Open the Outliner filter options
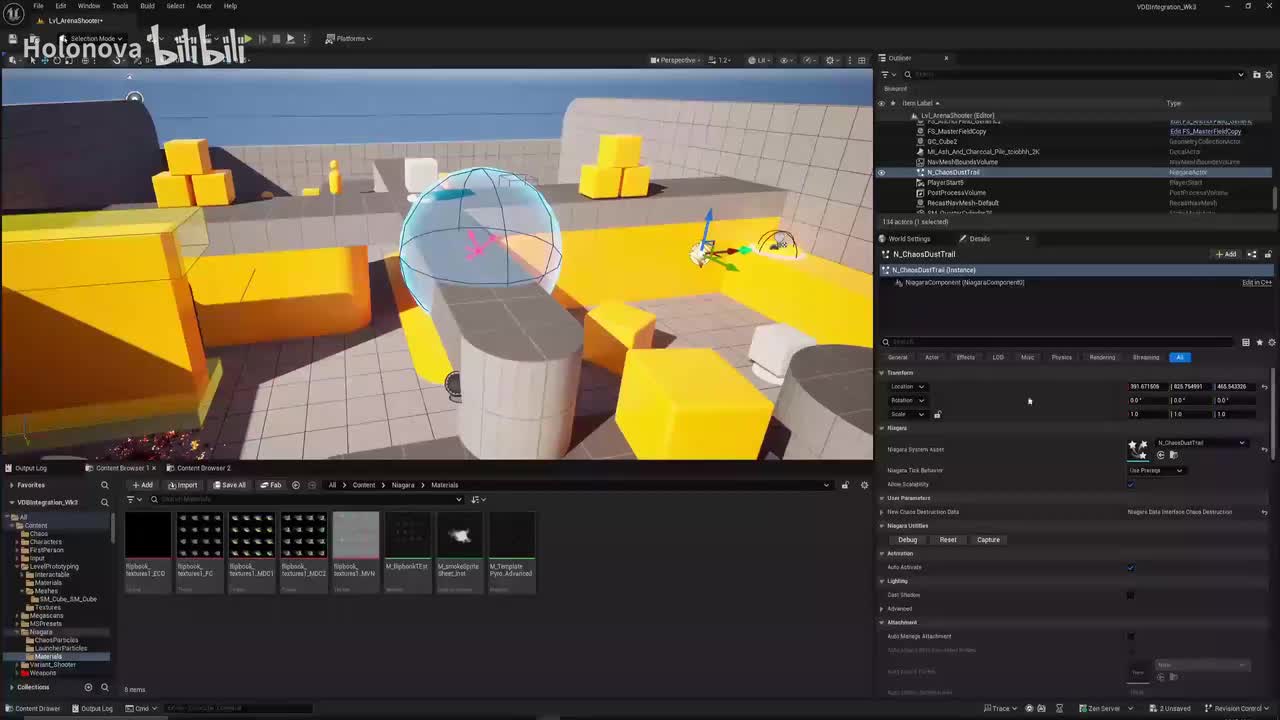 point(886,74)
